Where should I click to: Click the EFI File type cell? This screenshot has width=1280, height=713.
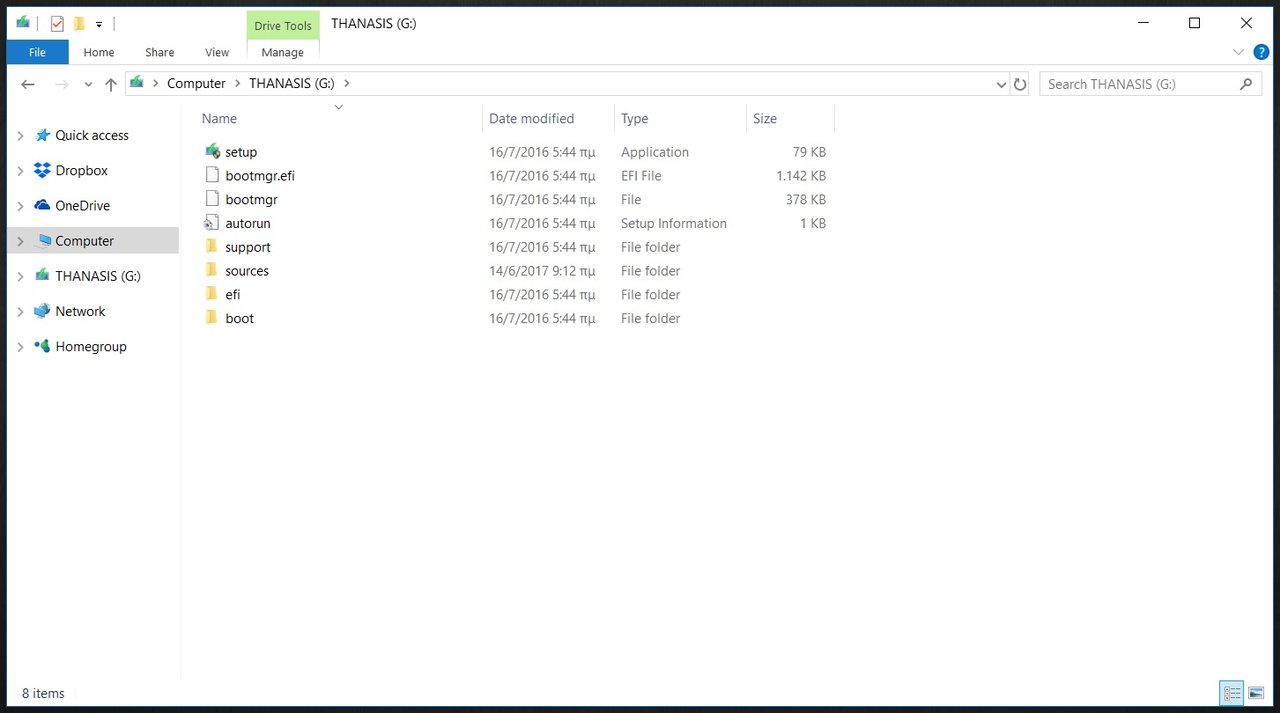click(x=641, y=176)
